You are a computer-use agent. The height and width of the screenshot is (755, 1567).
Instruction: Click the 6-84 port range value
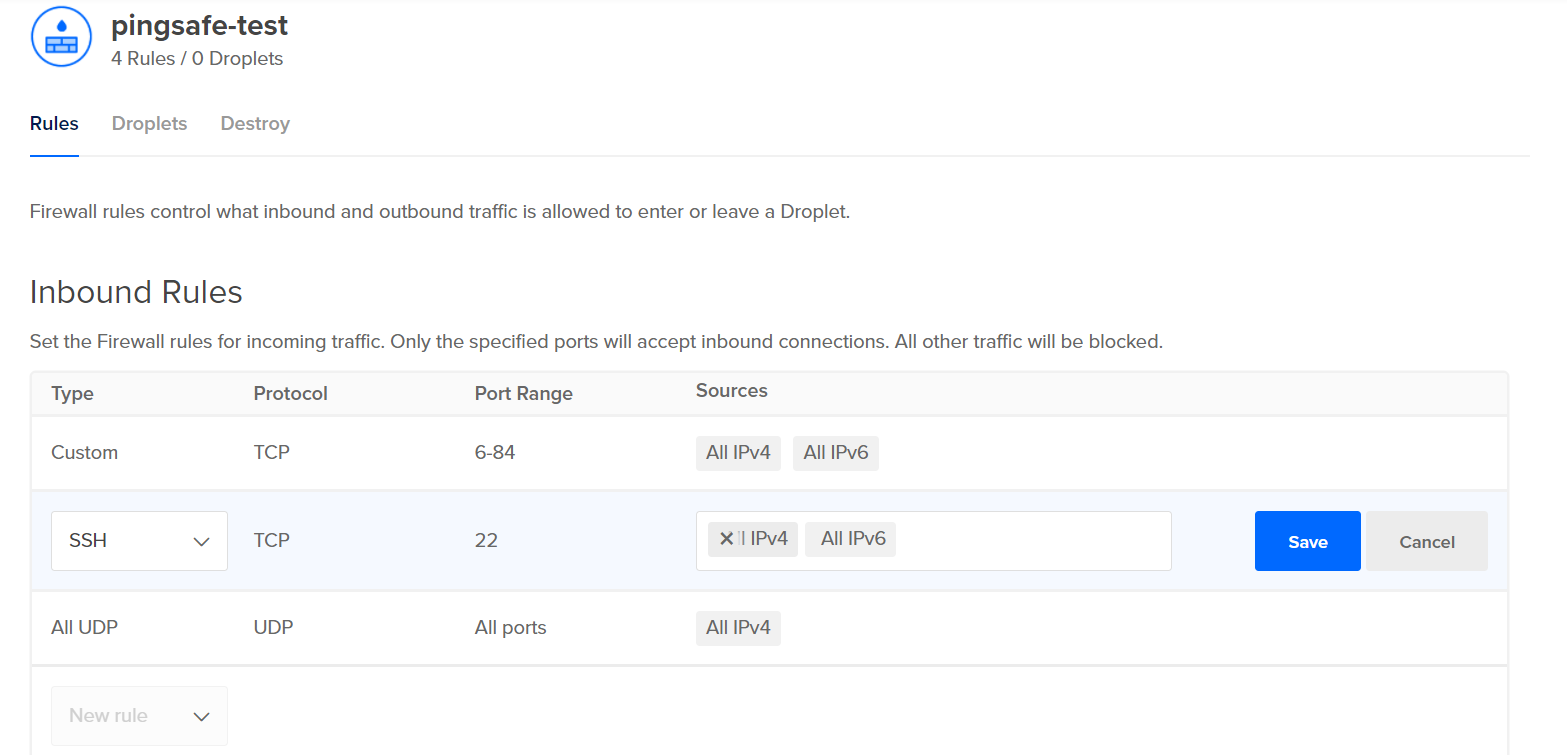[495, 453]
